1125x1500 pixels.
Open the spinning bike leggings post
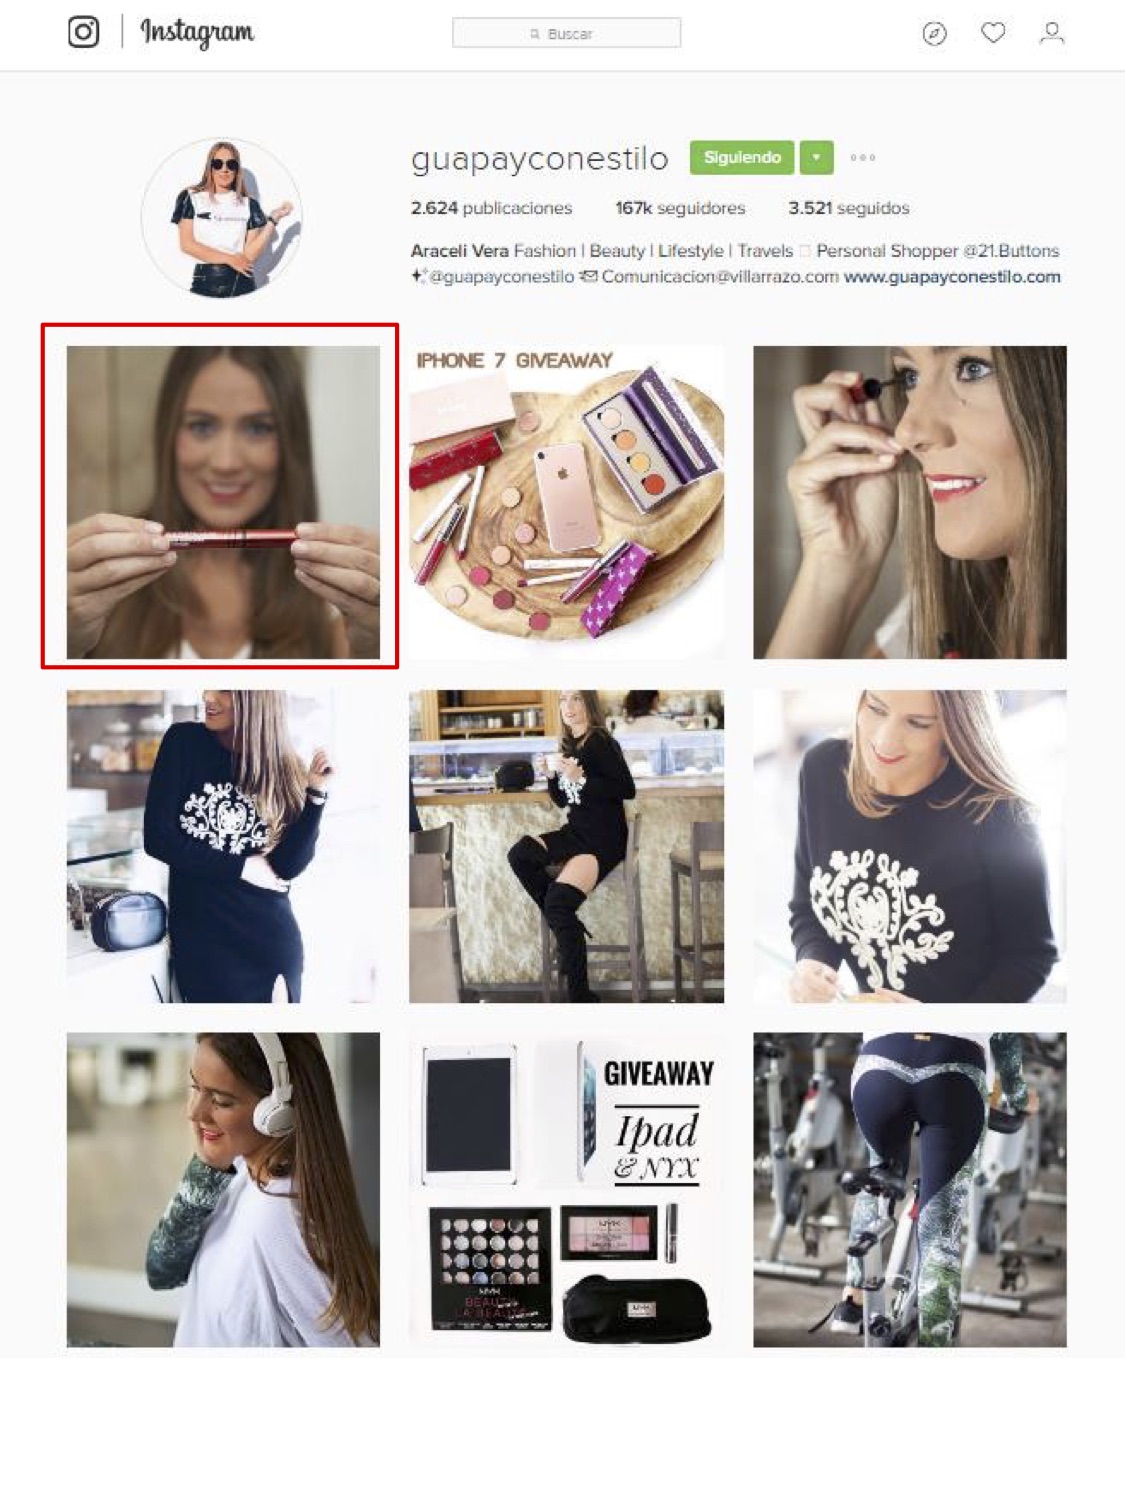coord(910,1190)
